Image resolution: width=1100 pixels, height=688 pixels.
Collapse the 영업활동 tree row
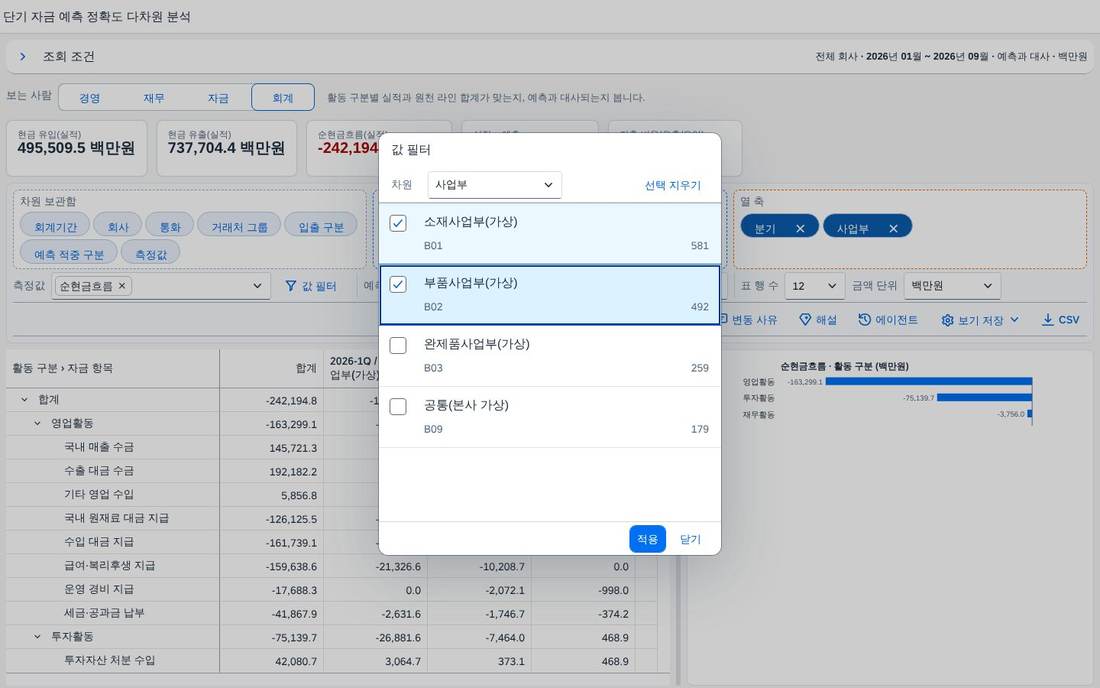[37, 424]
